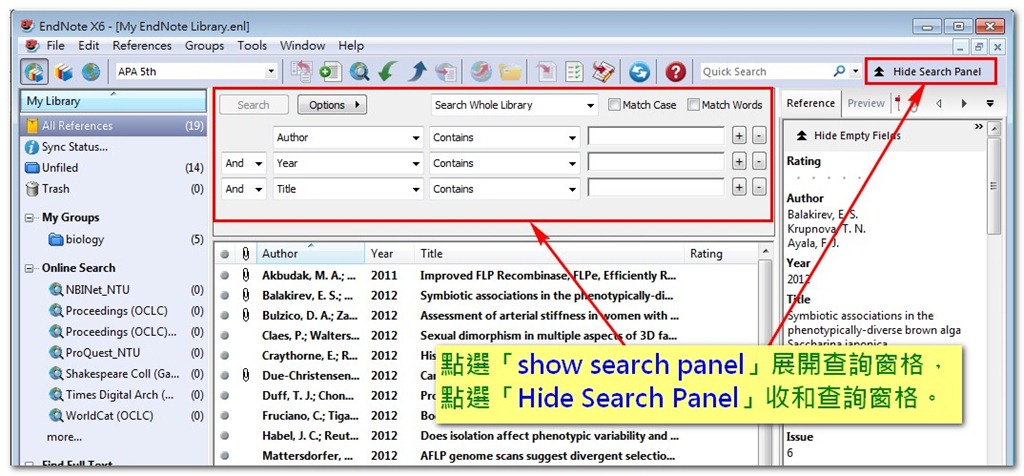Open the And operator dropdown for Year row

[x=259, y=163]
